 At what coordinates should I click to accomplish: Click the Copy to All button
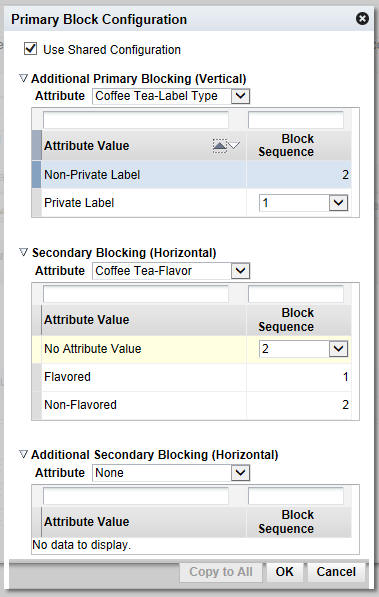pyautogui.click(x=221, y=572)
